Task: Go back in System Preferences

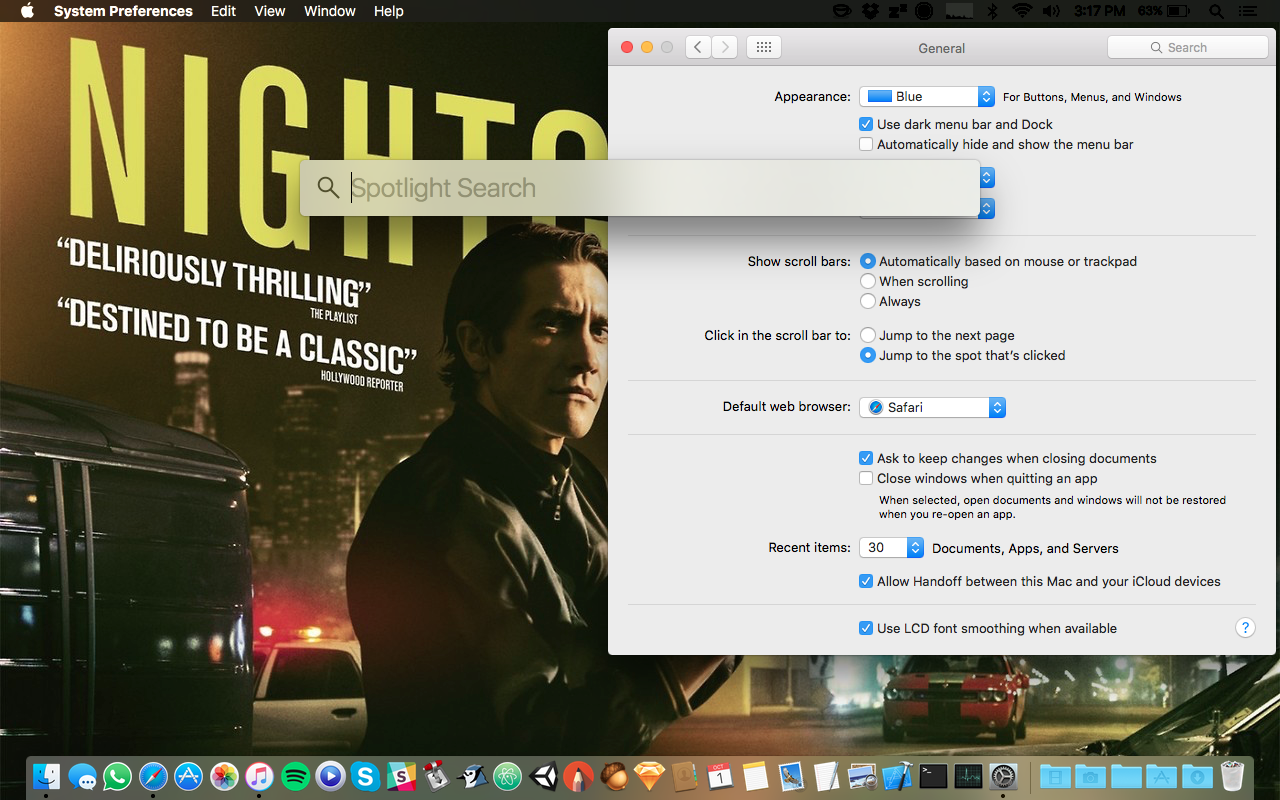Action: pyautogui.click(x=698, y=47)
